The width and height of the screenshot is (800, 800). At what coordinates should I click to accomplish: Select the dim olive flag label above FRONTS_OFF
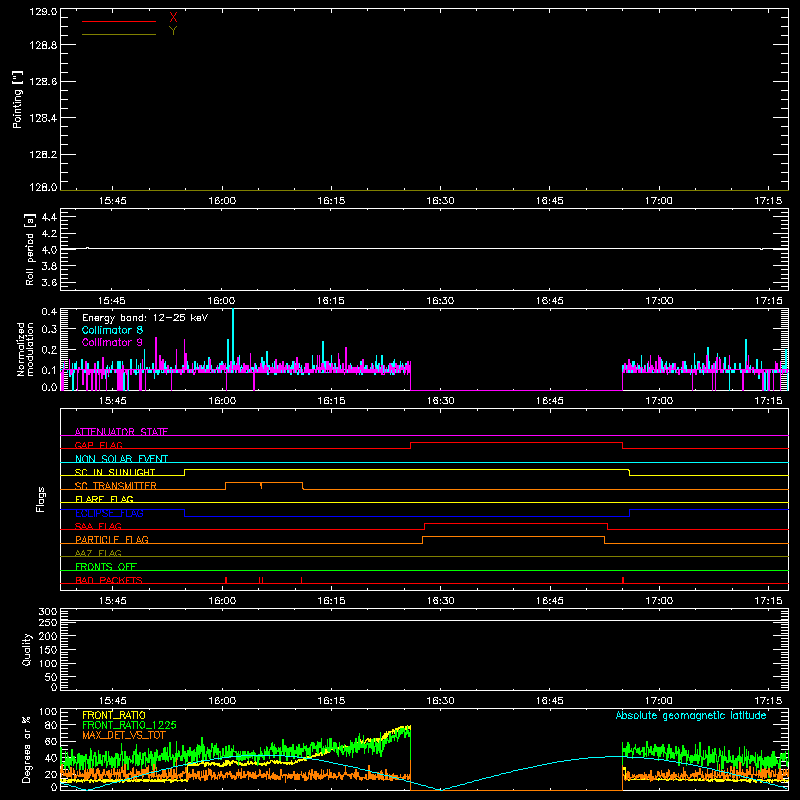(98, 553)
